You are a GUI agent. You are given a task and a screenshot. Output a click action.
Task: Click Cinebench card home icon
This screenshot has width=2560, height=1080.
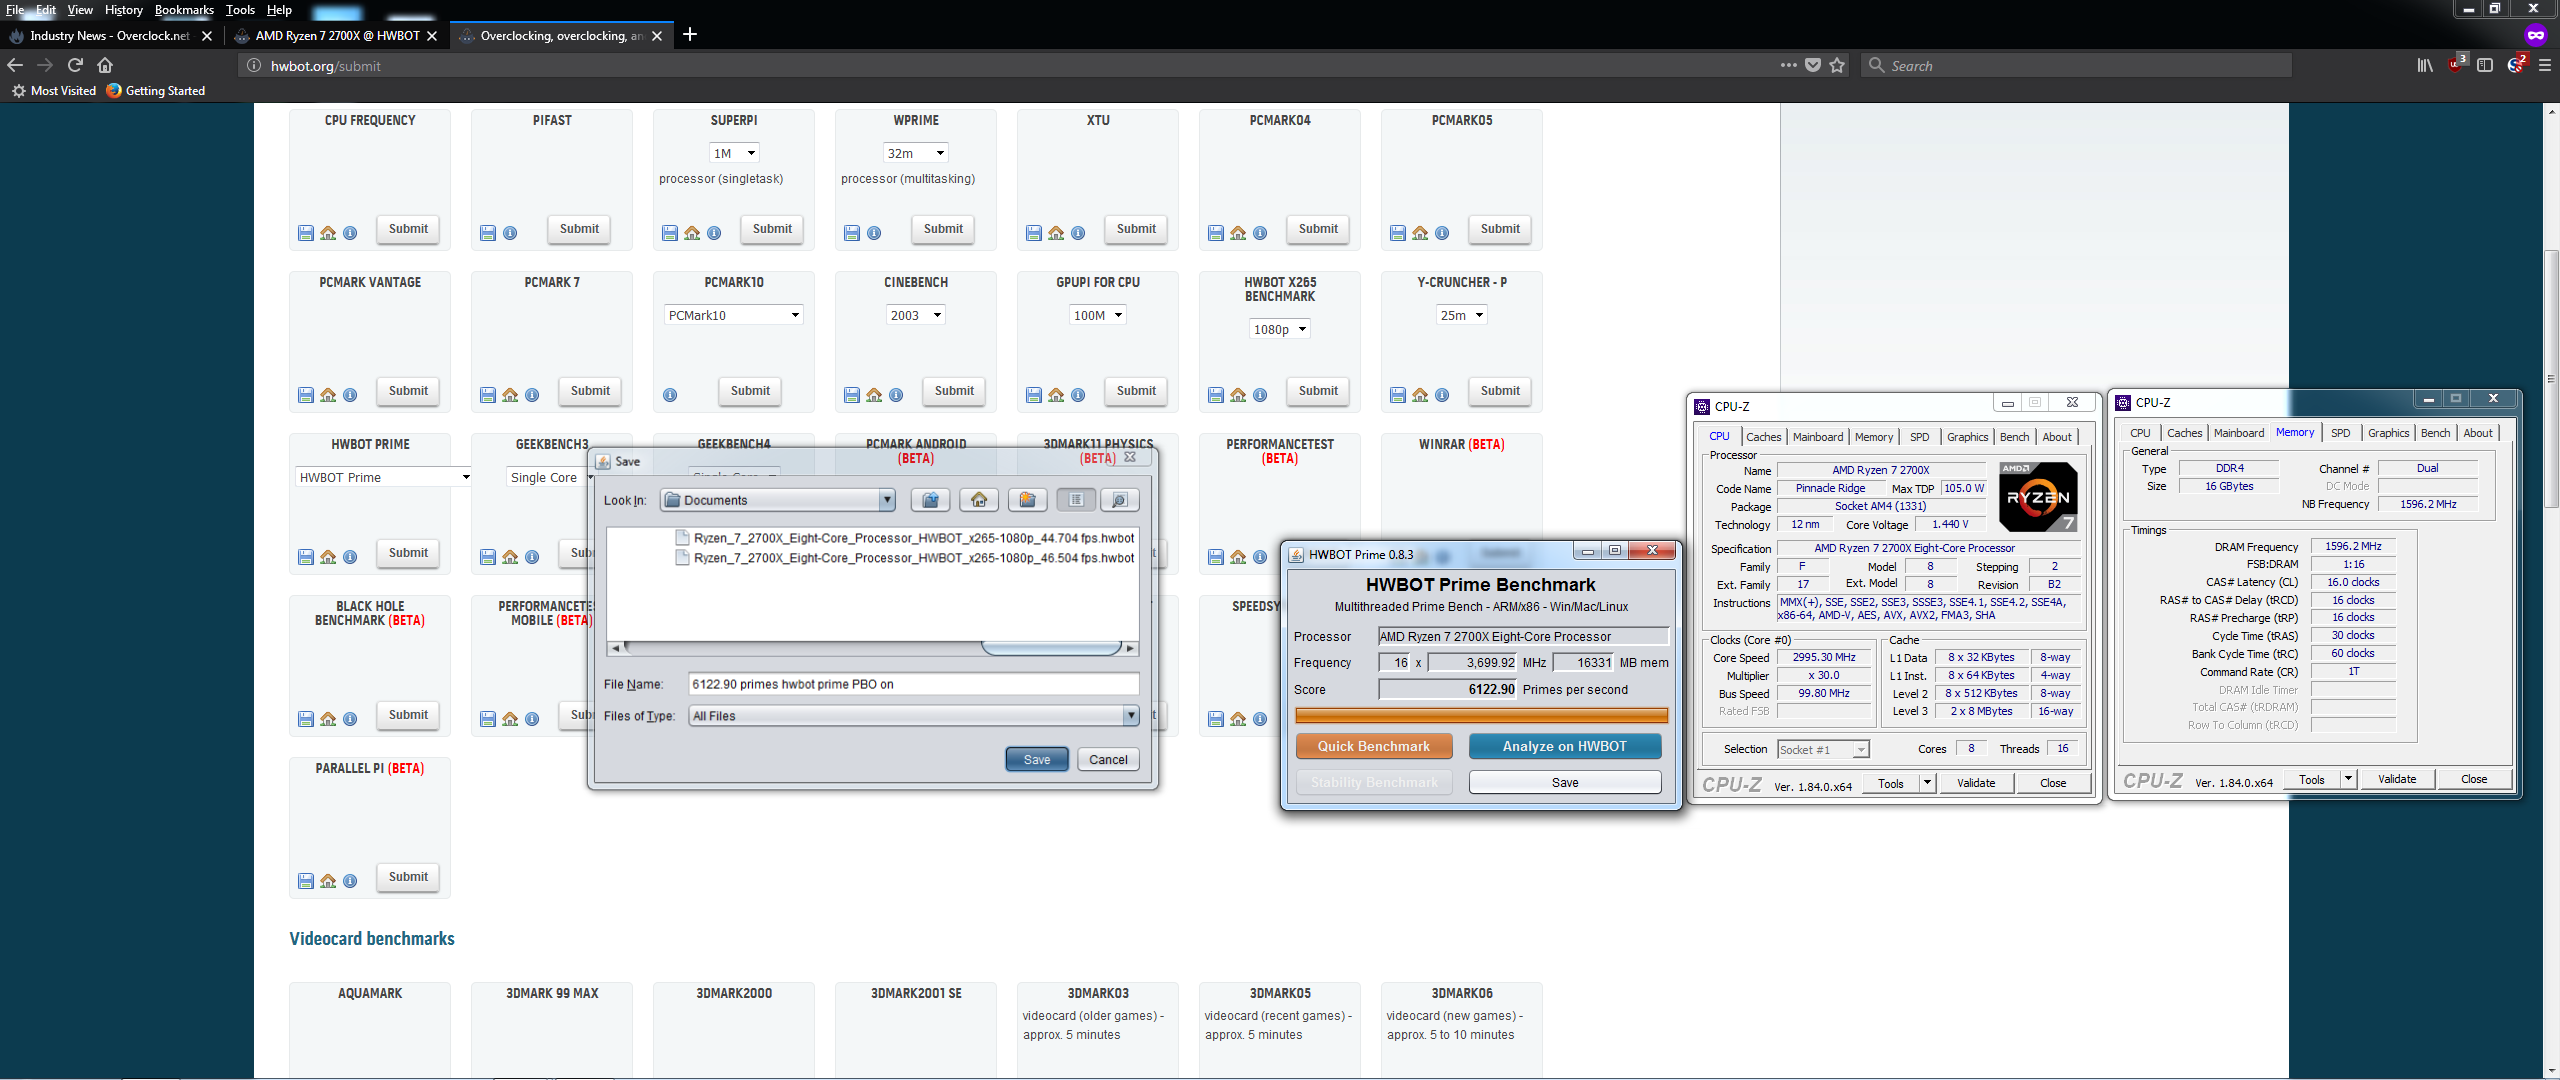click(x=874, y=395)
